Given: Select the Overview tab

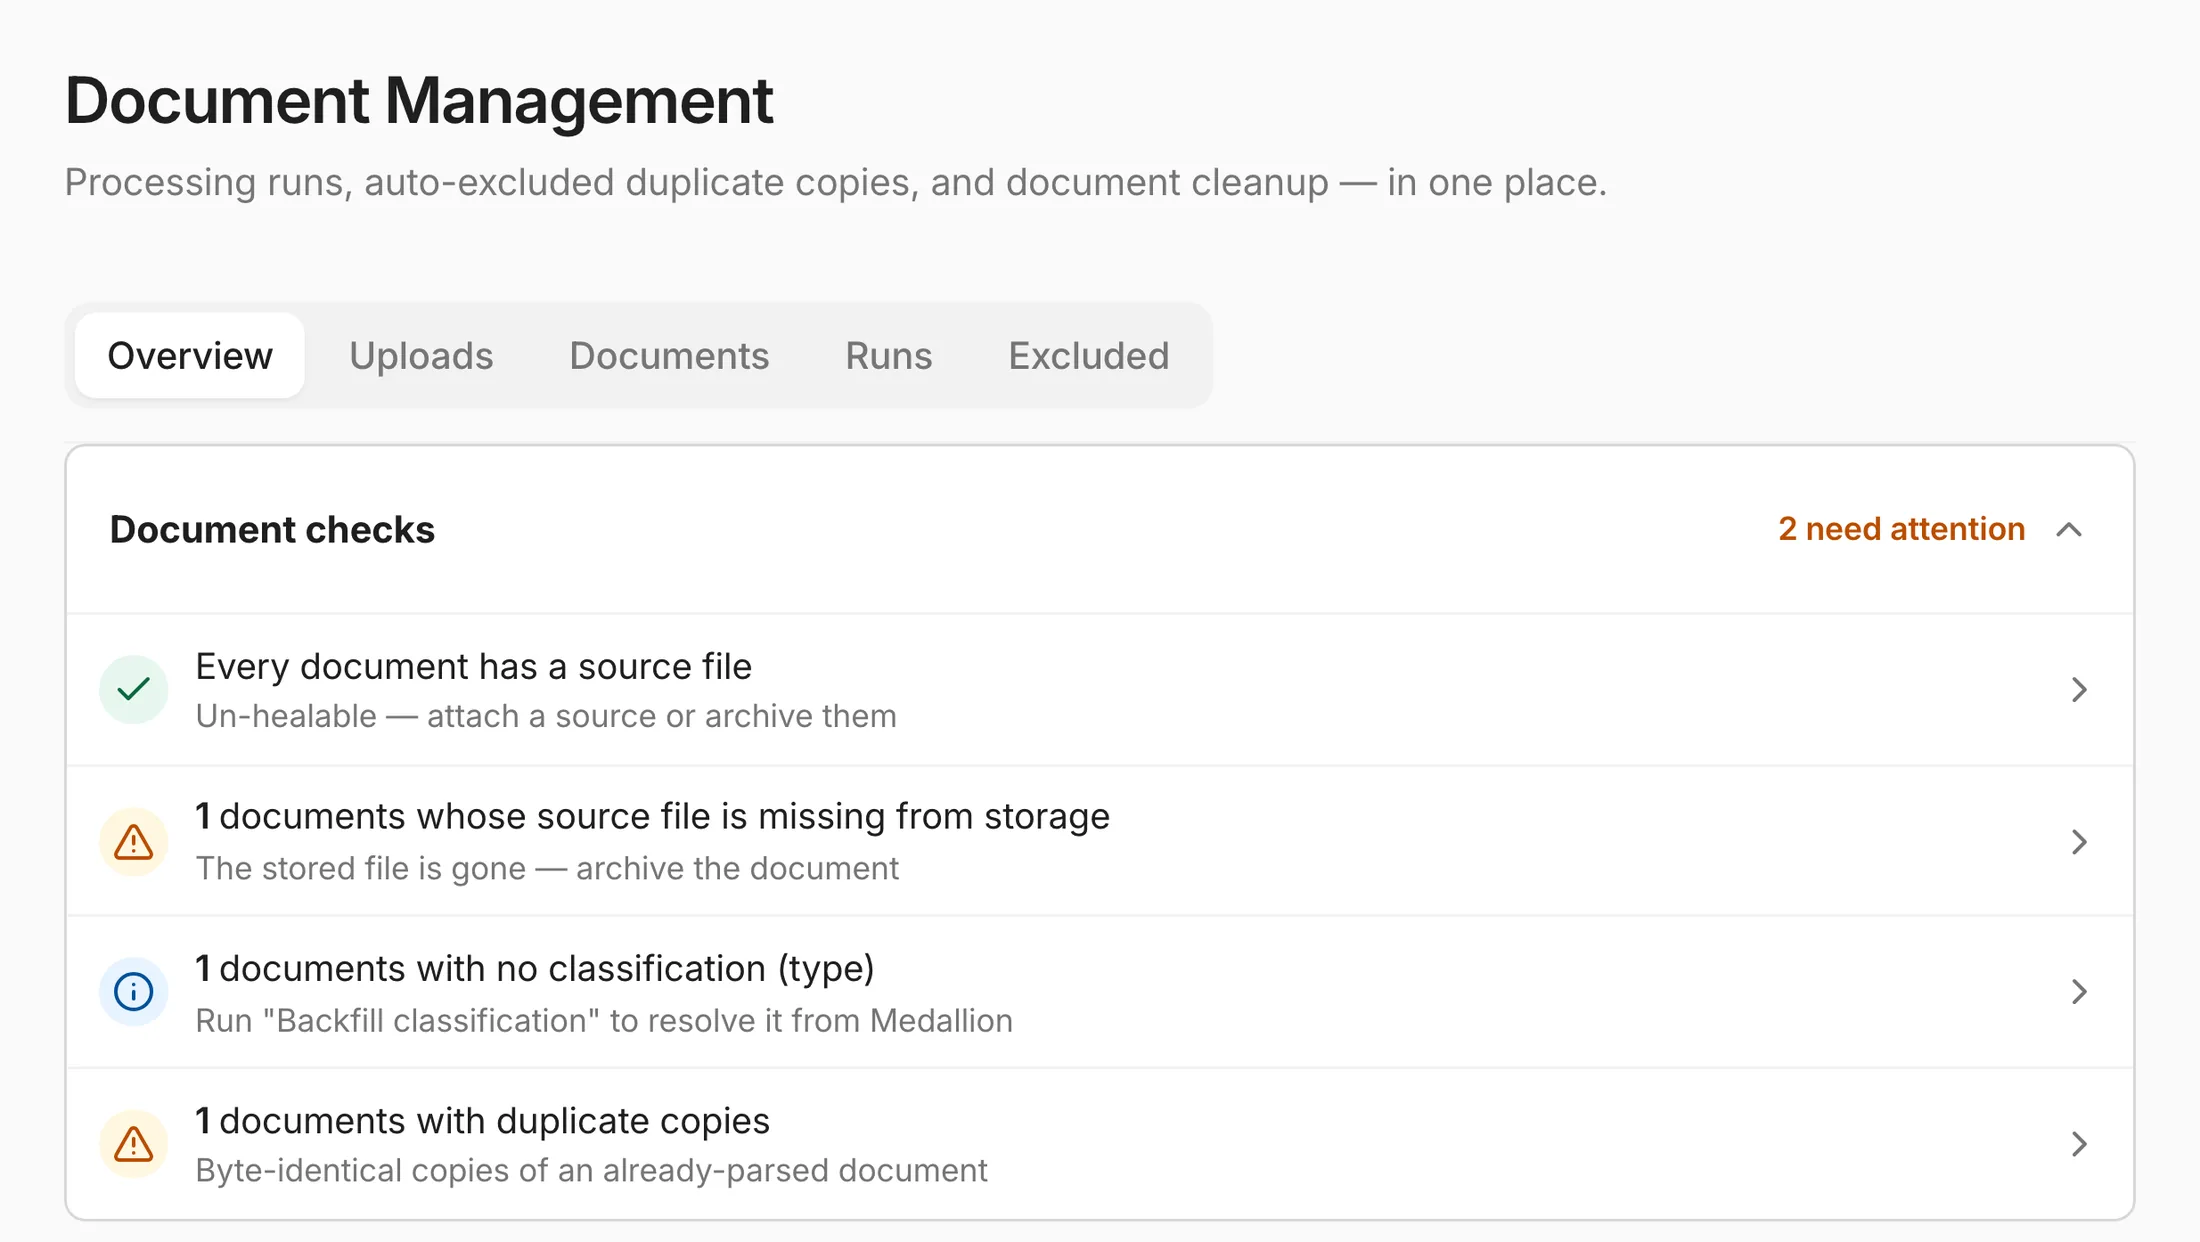Looking at the screenshot, I should [x=190, y=356].
